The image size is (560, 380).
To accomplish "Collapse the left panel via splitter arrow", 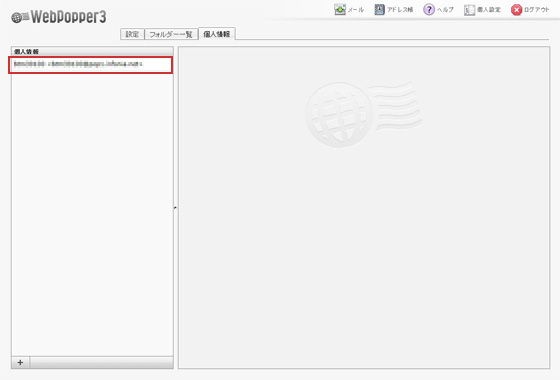I will 175,208.
